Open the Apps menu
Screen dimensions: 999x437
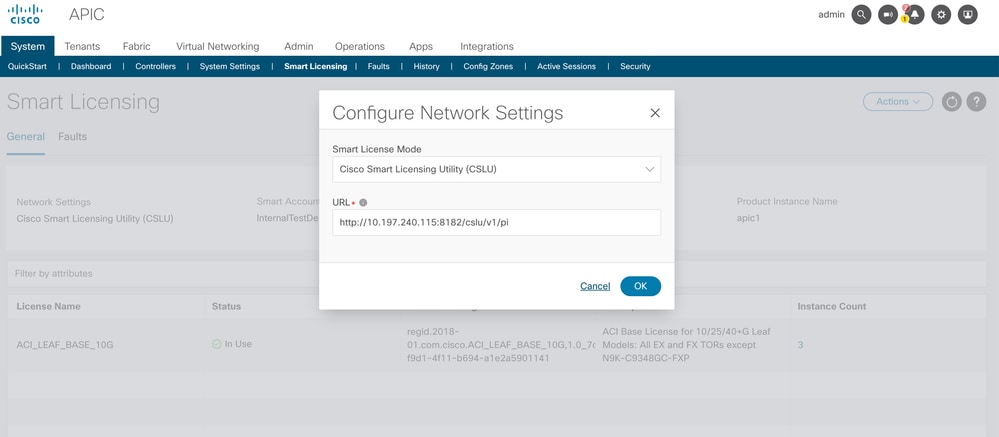(x=421, y=47)
